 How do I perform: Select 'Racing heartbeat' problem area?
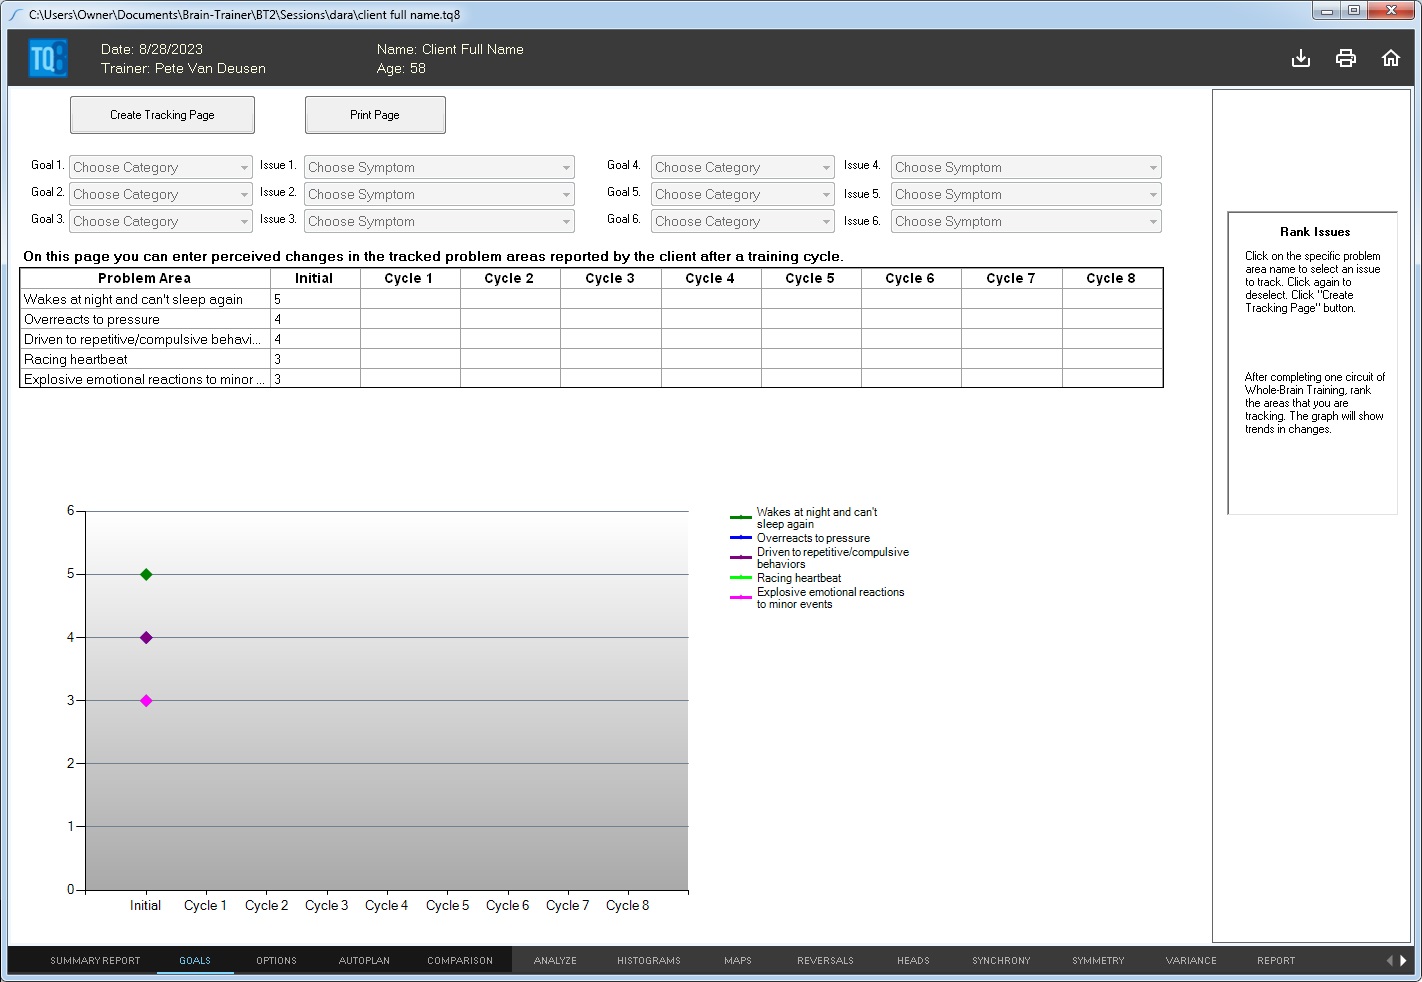point(145,359)
